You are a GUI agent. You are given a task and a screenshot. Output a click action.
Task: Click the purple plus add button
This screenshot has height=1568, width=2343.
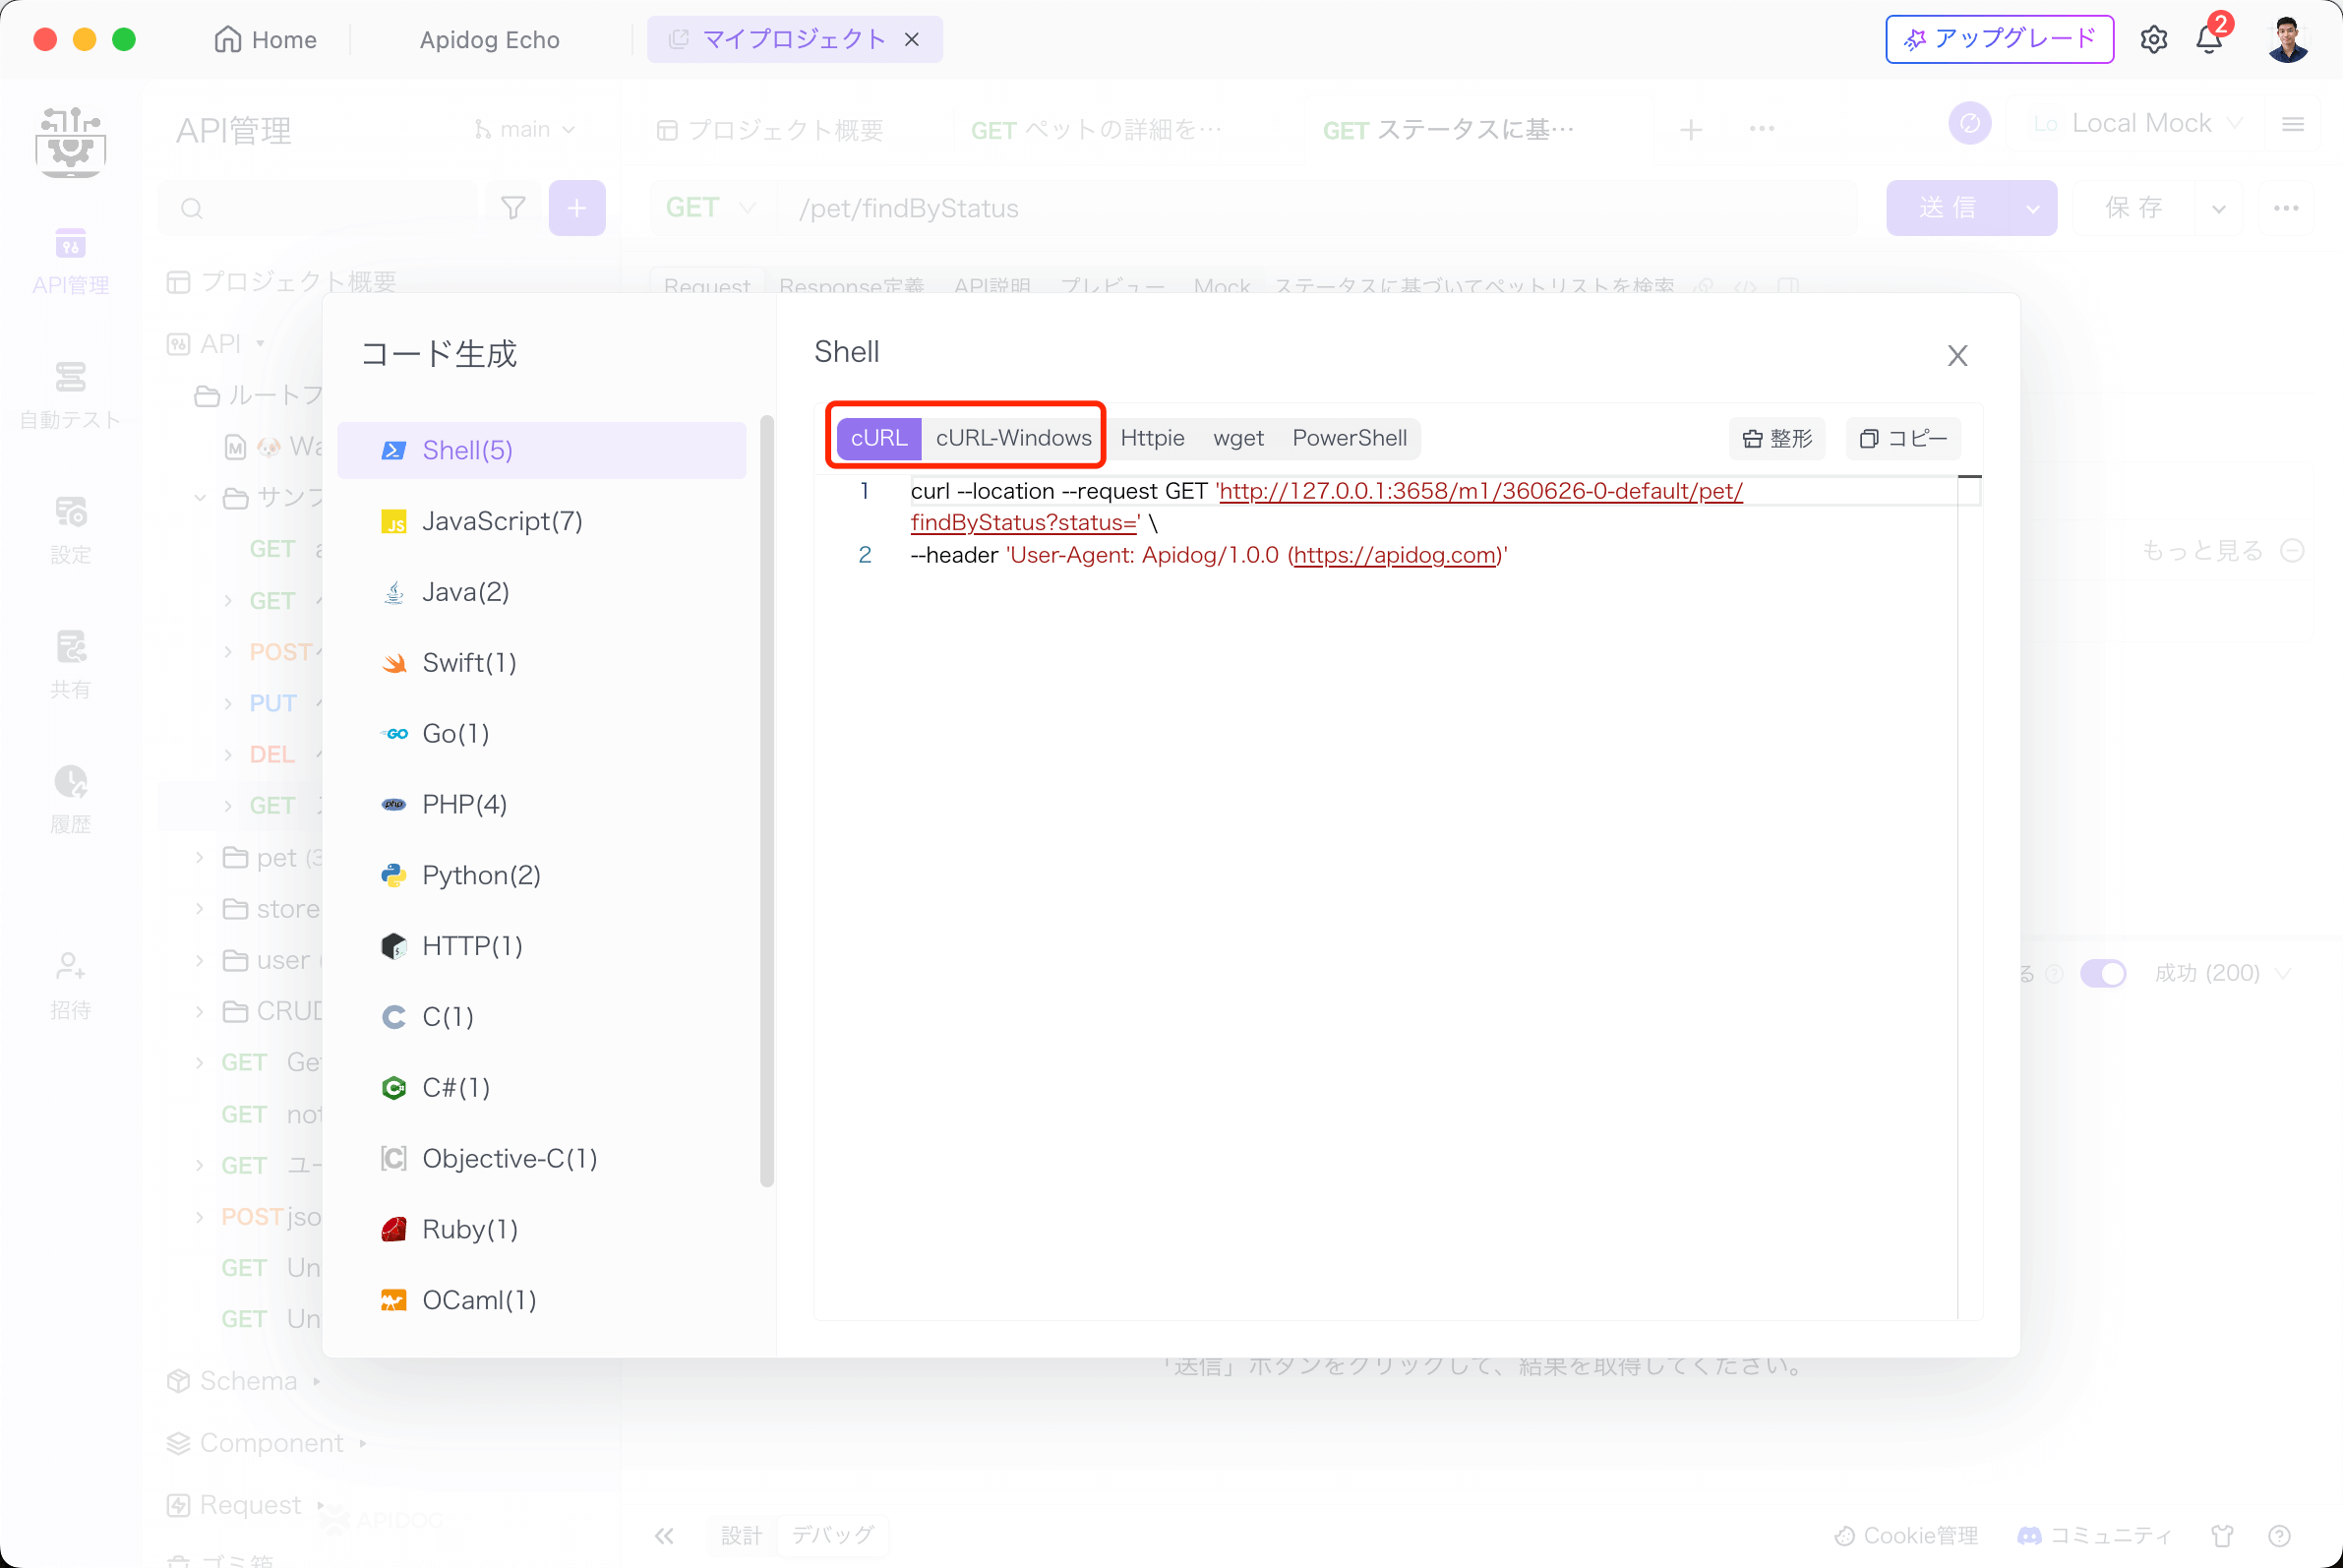[x=577, y=208]
